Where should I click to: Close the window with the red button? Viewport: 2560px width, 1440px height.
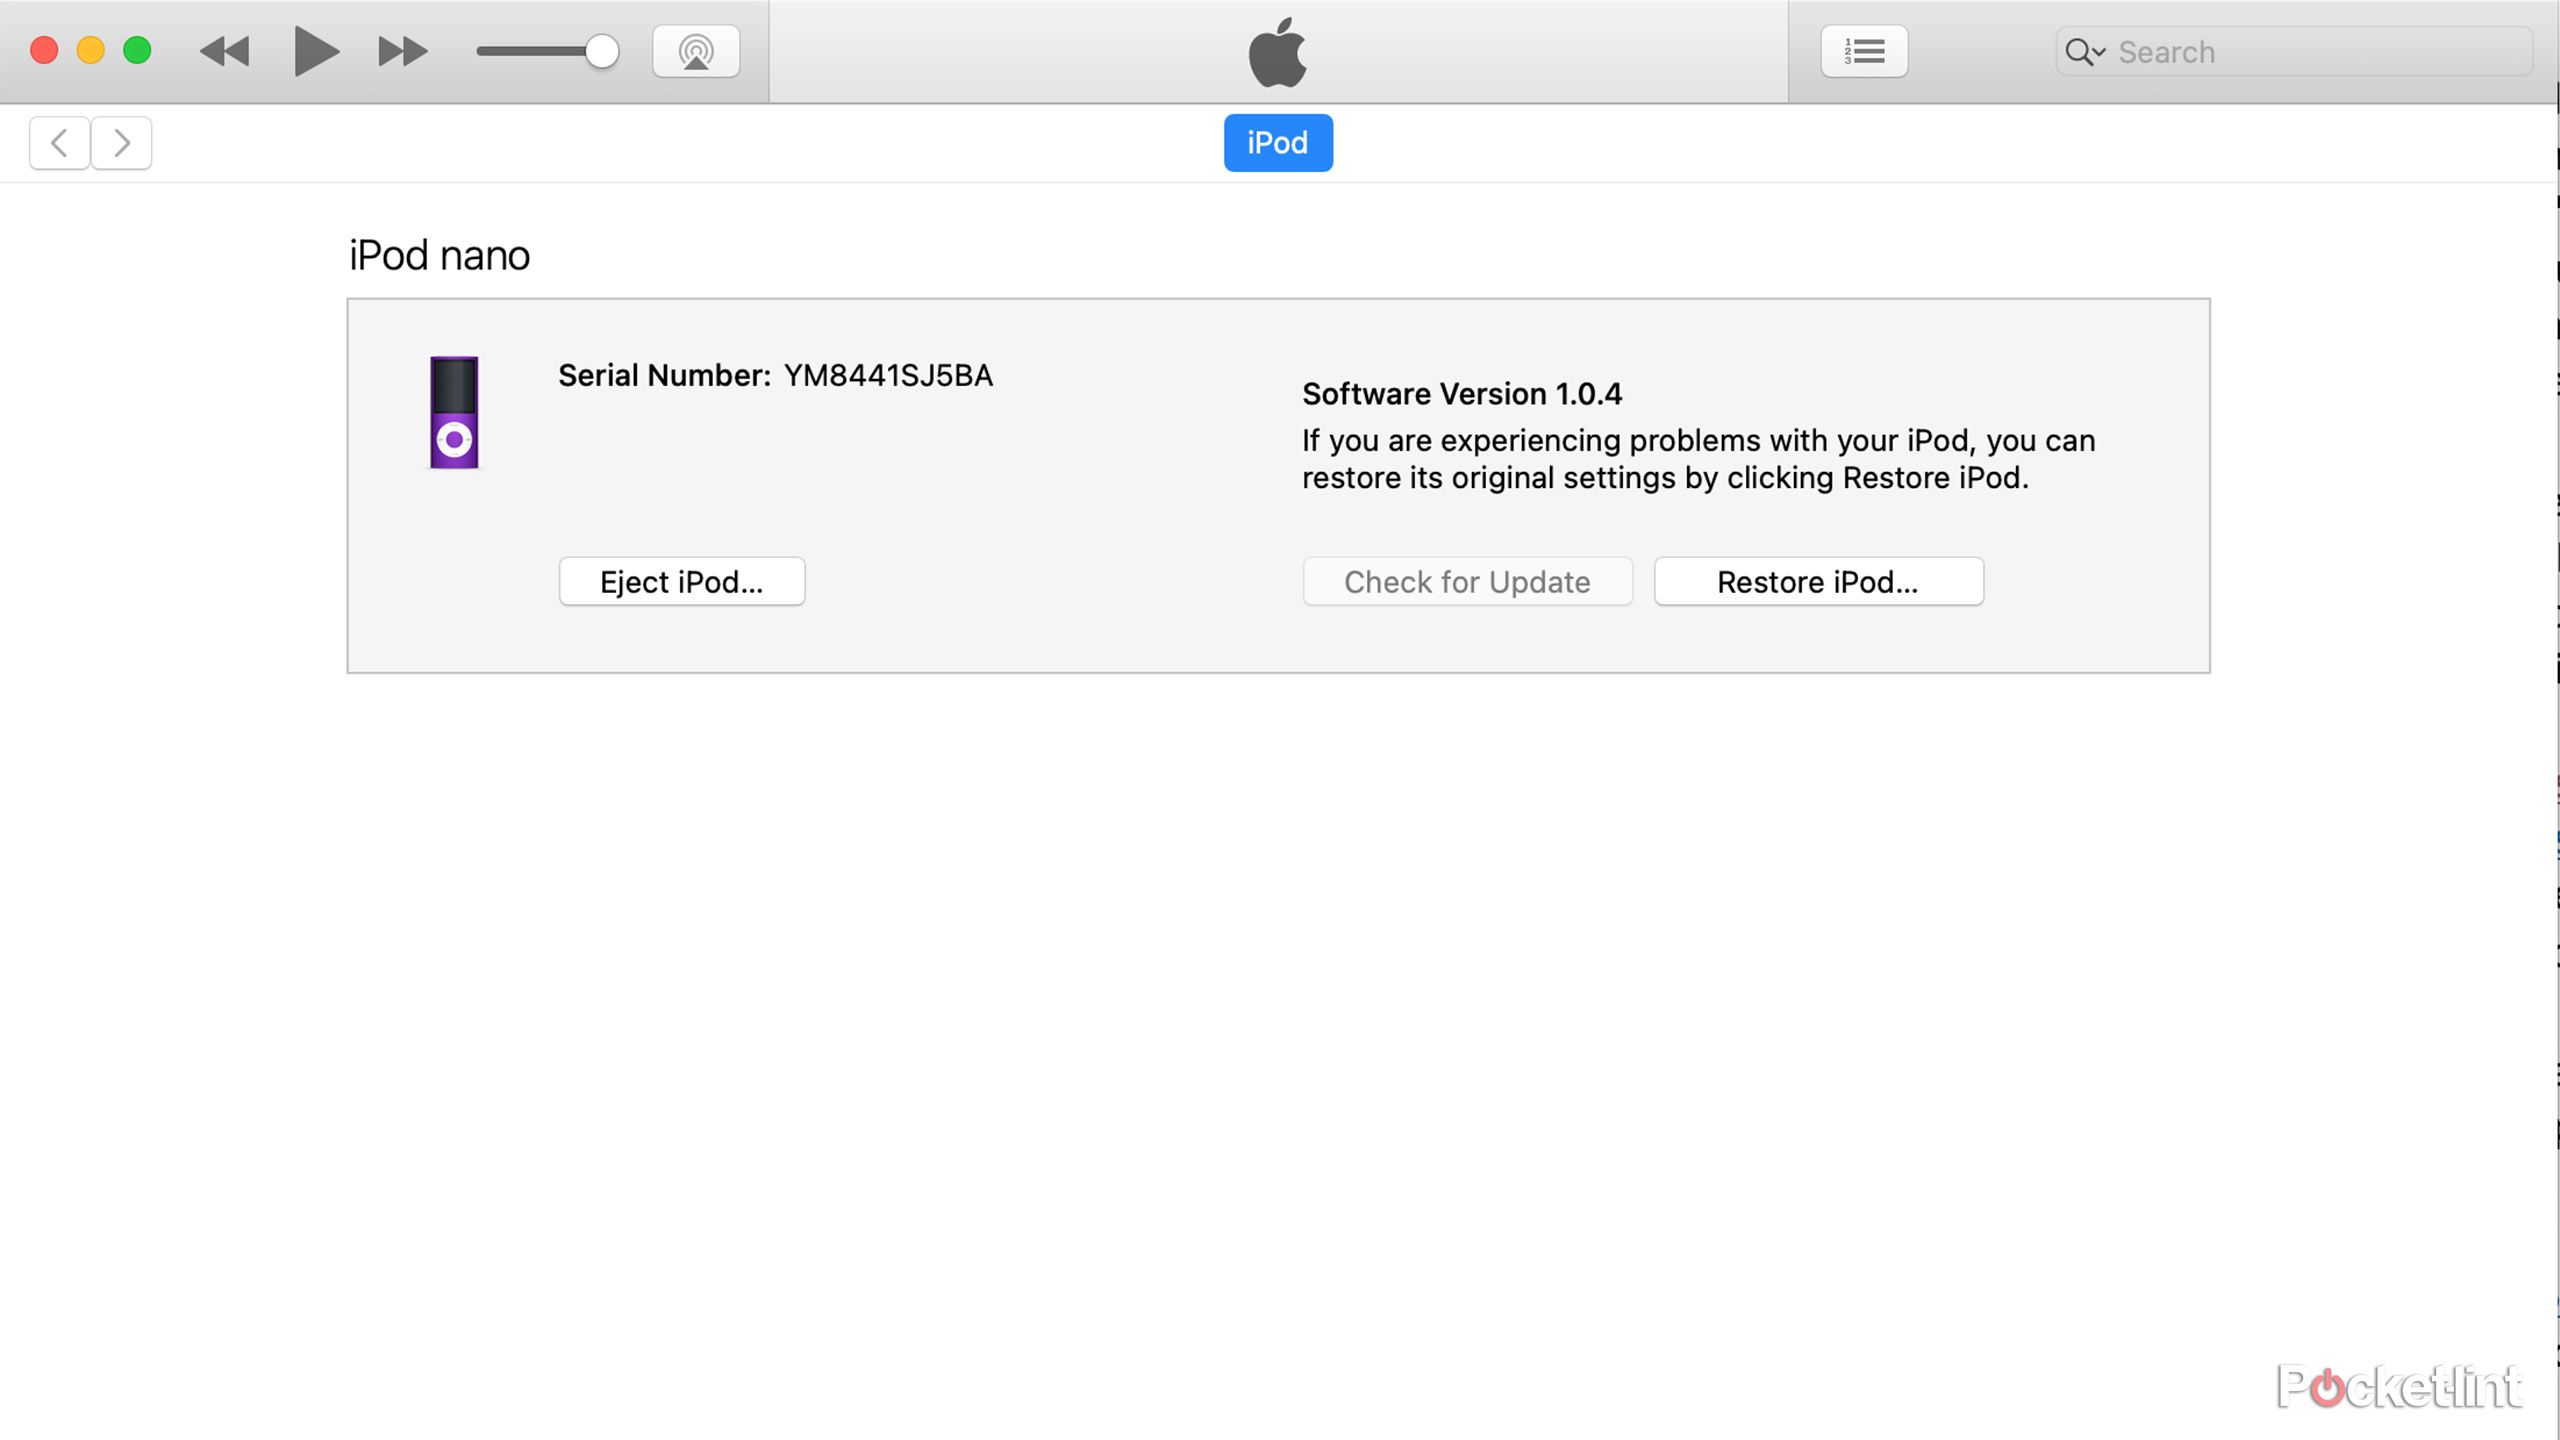(x=44, y=51)
